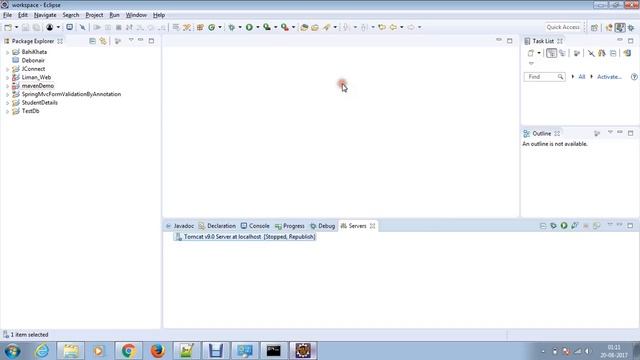The width and height of the screenshot is (640, 360).
Task: Click the Open Task toolbar icon
Action: coord(315,27)
